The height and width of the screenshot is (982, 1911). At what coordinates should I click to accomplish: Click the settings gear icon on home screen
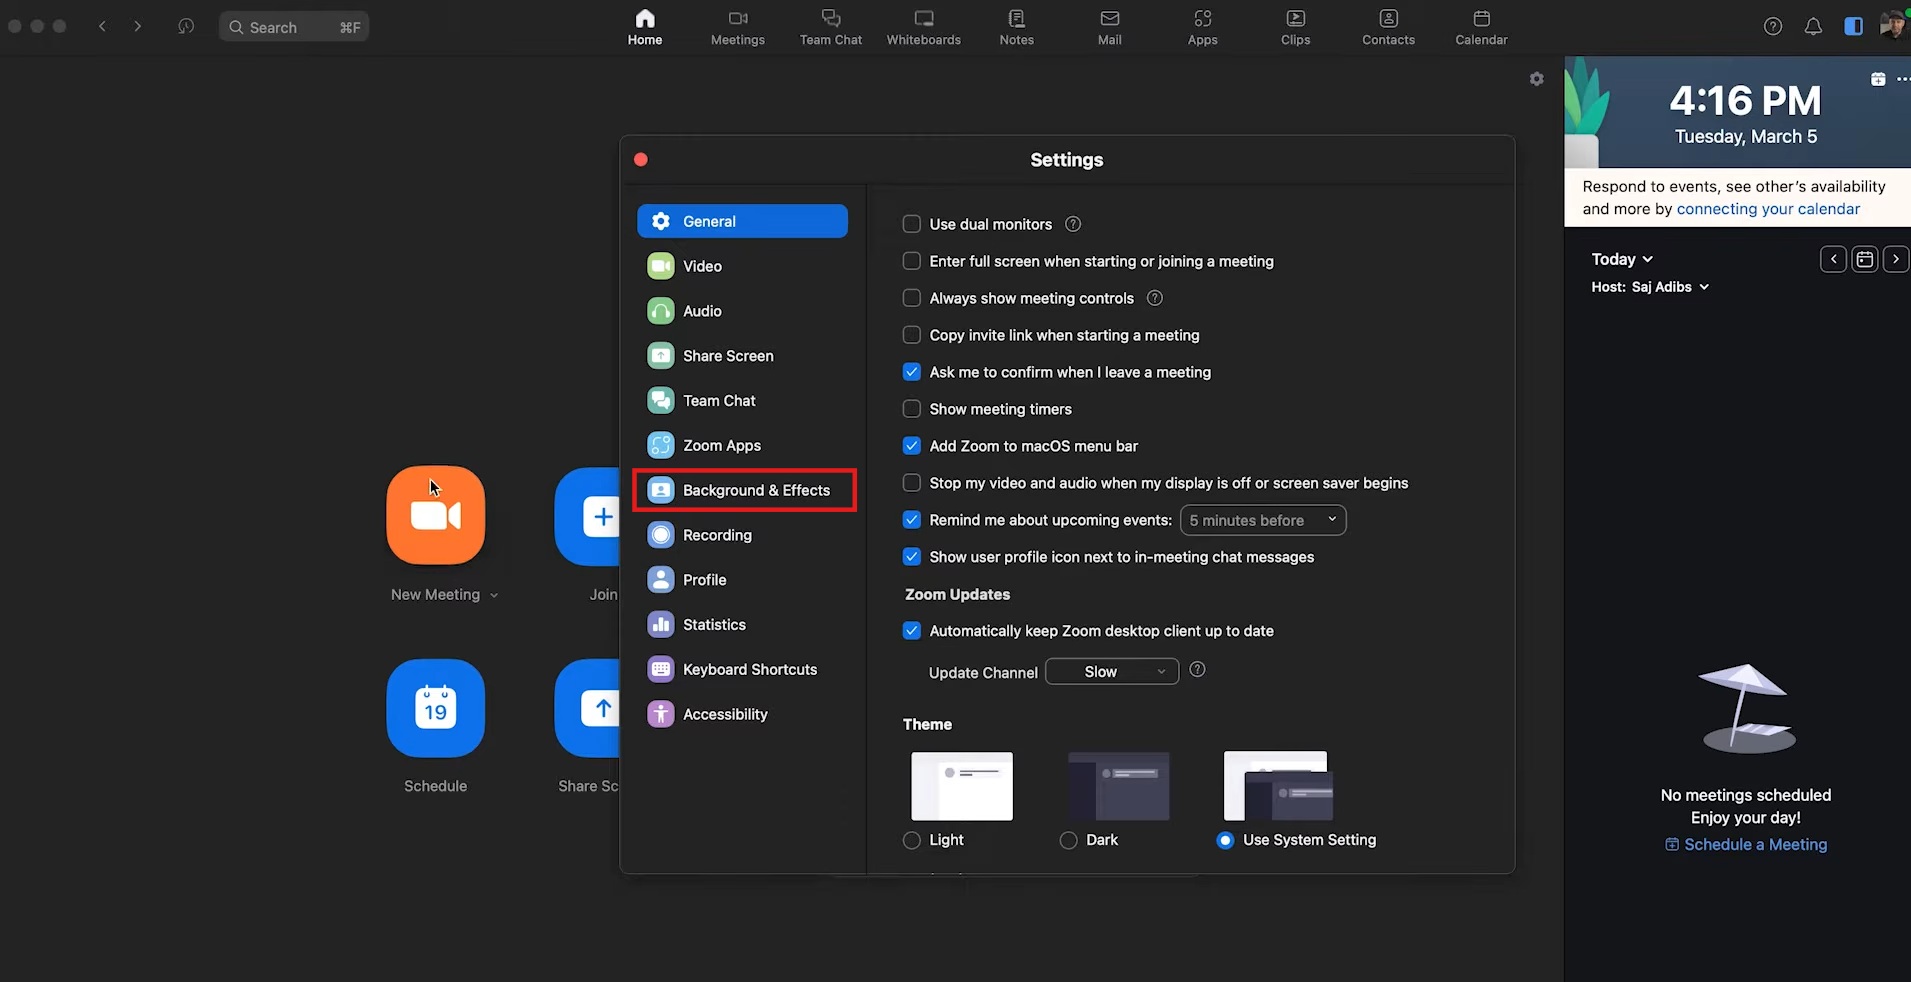click(x=1536, y=79)
